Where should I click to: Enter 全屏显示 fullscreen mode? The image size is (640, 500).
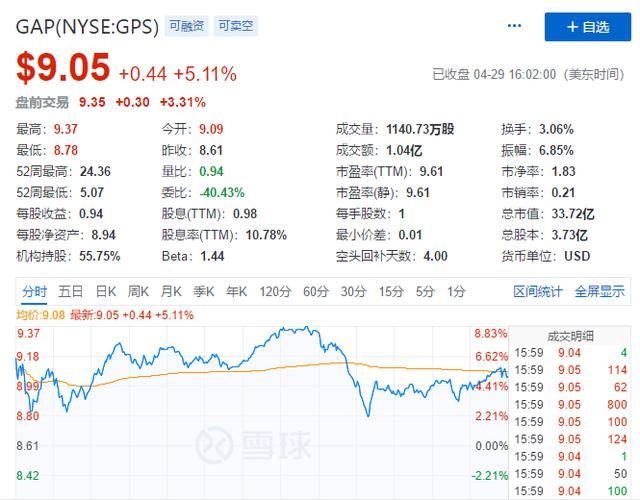click(599, 292)
